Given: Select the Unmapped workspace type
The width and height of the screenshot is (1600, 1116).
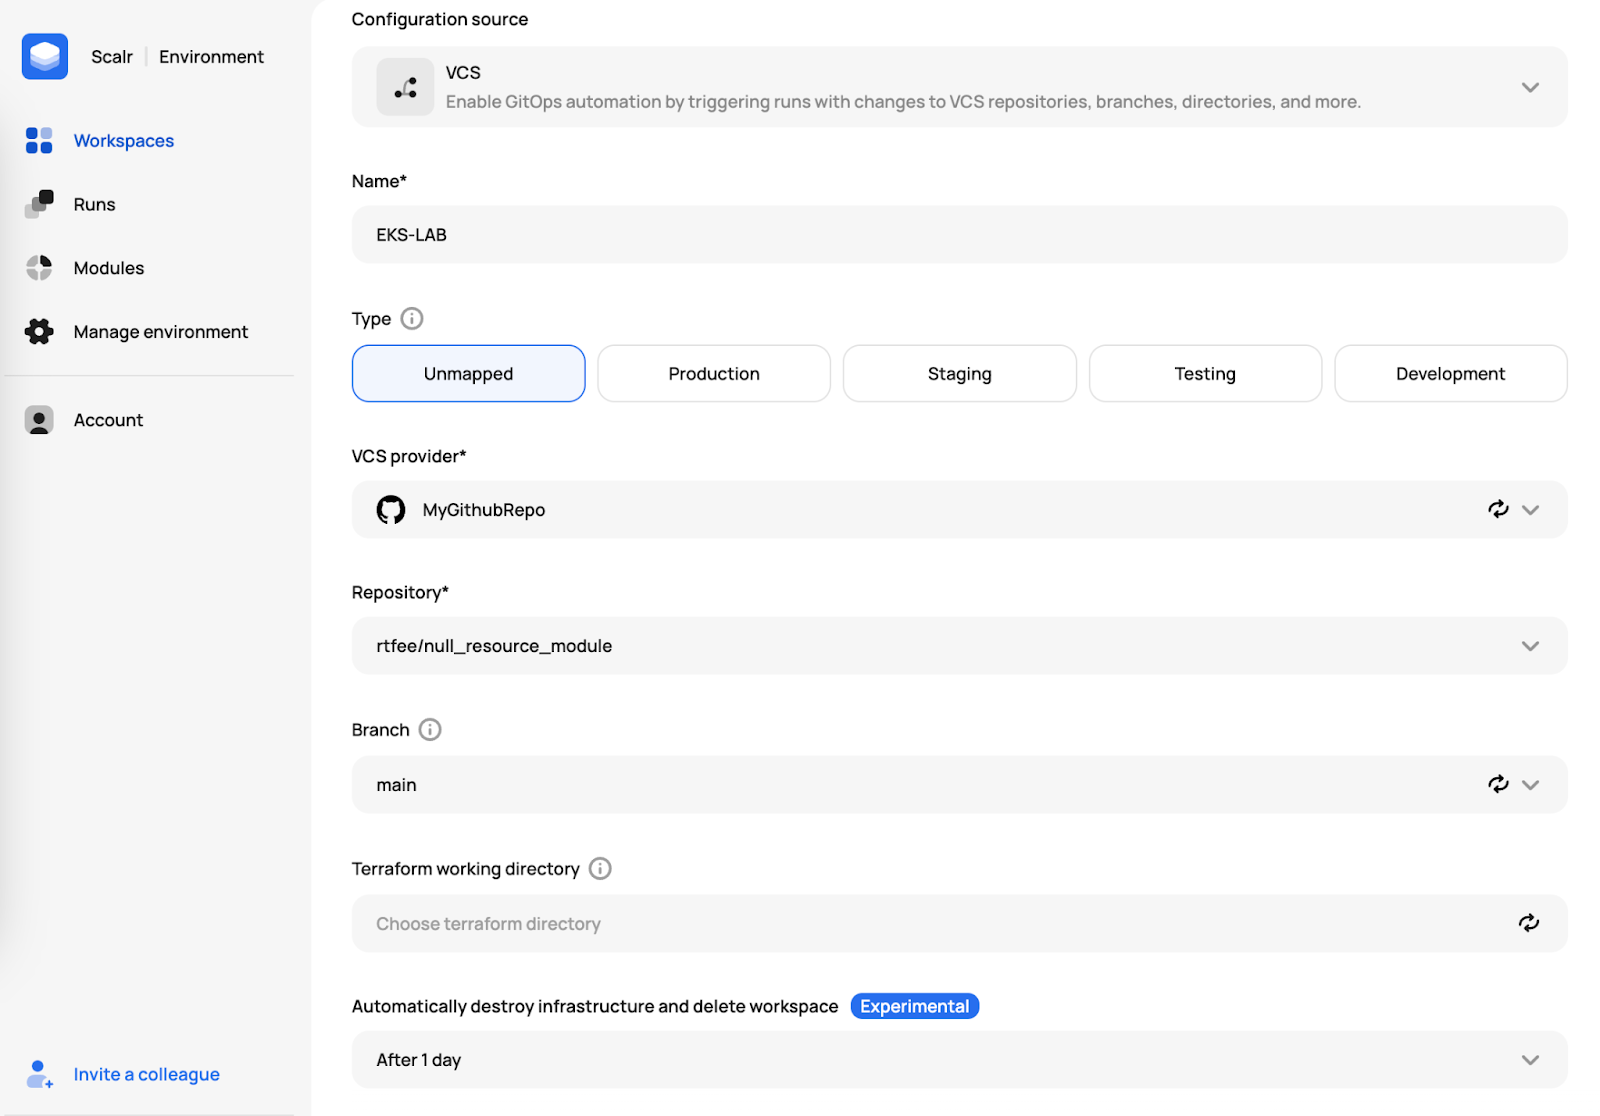Looking at the screenshot, I should point(468,374).
